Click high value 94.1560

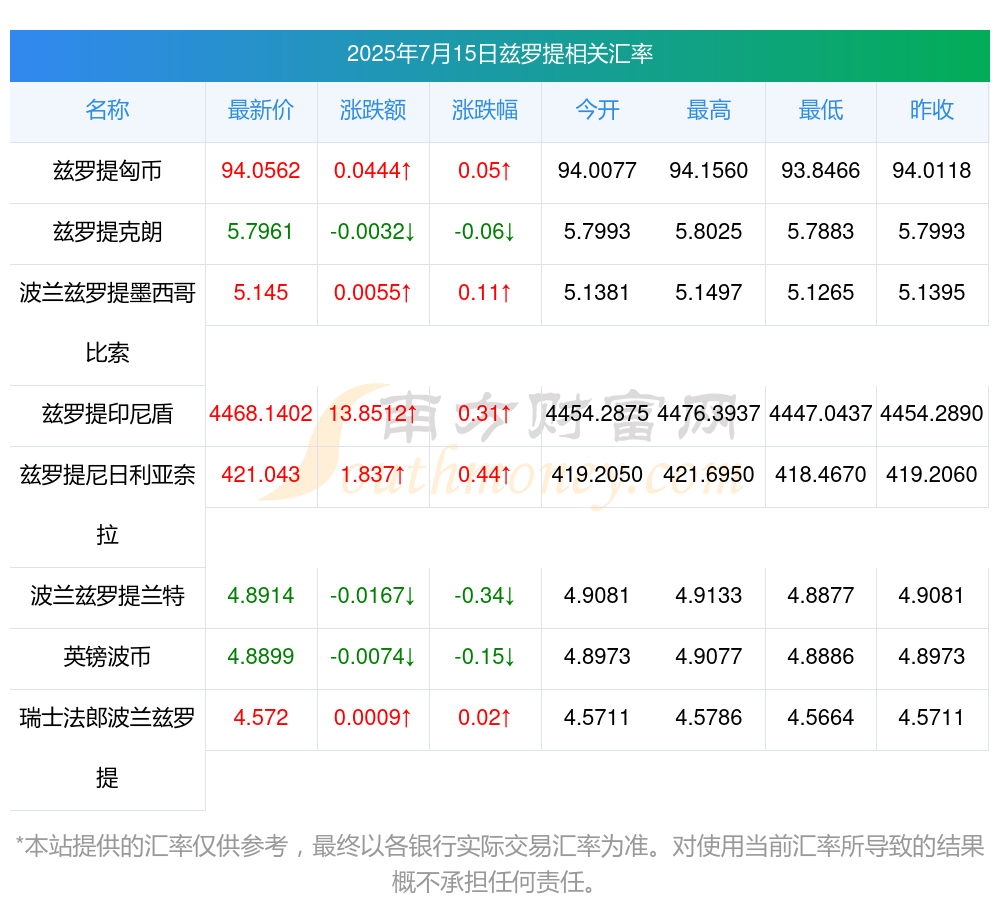[709, 170]
